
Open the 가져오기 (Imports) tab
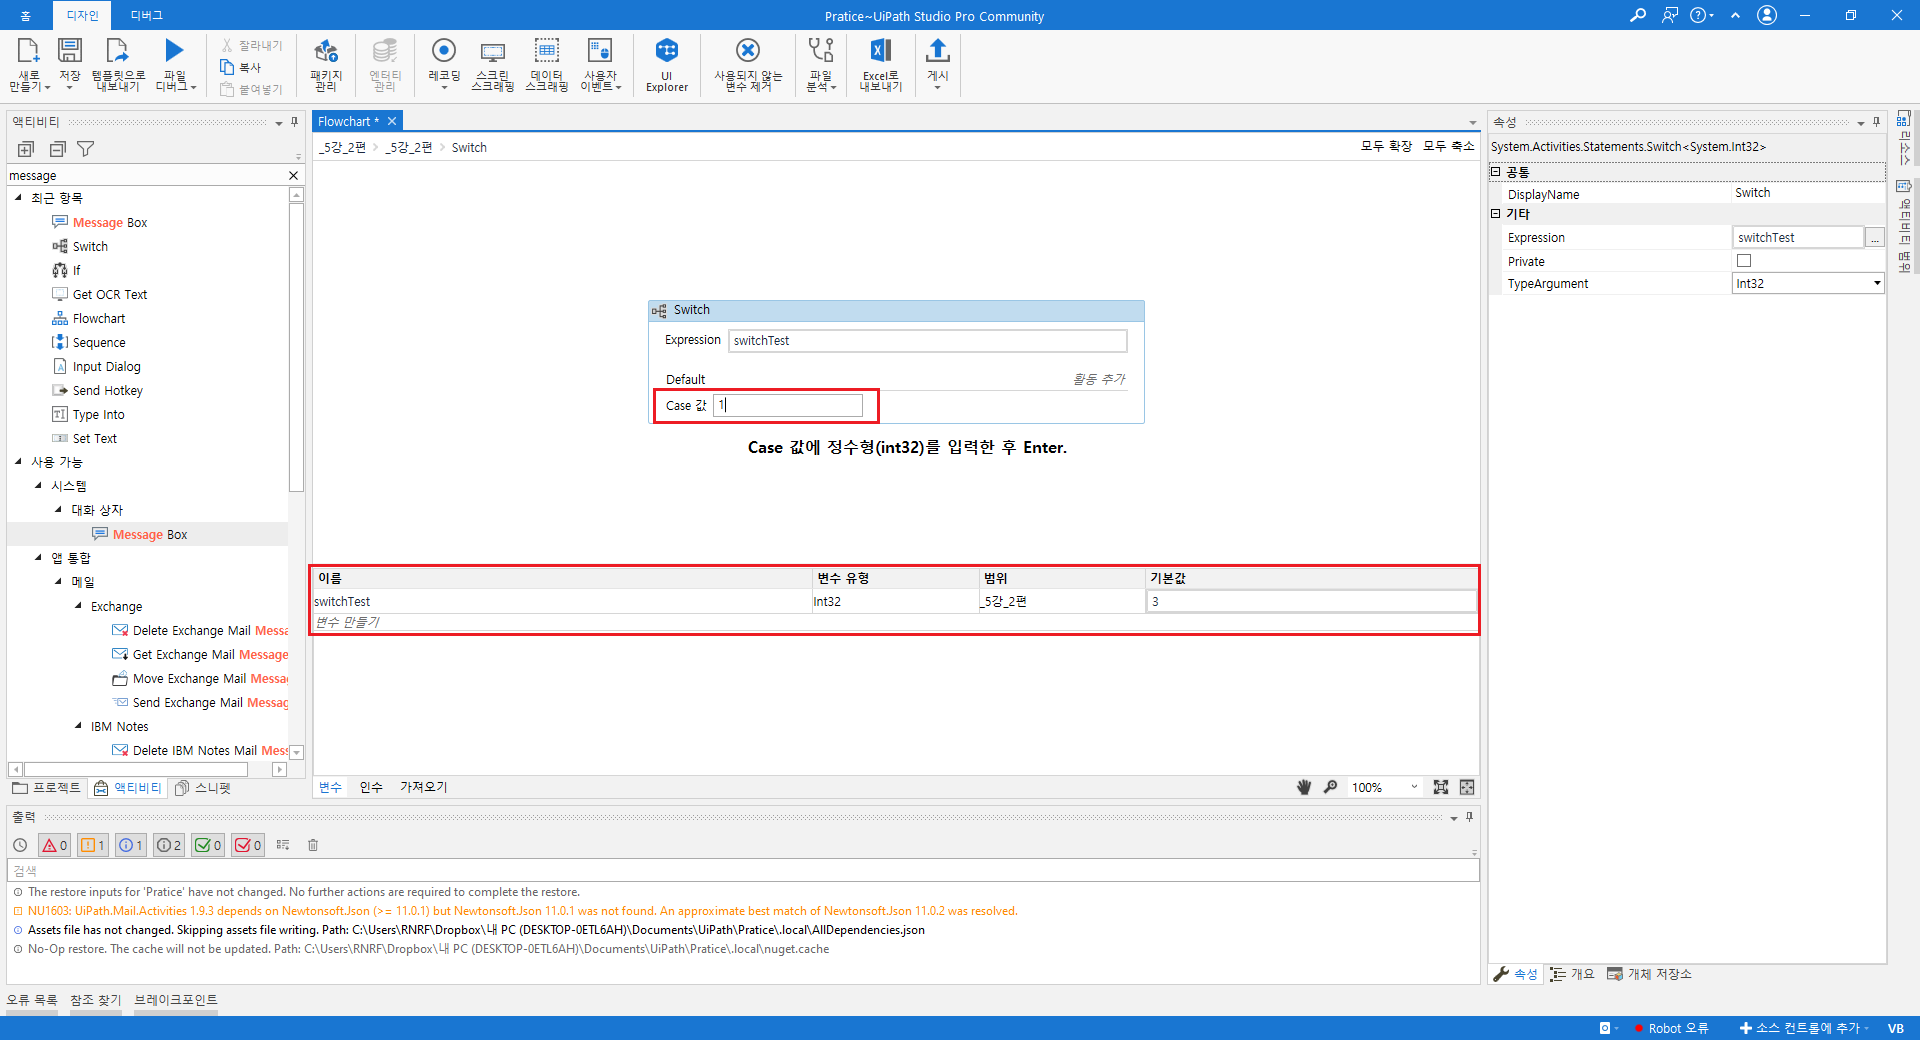coord(424,787)
